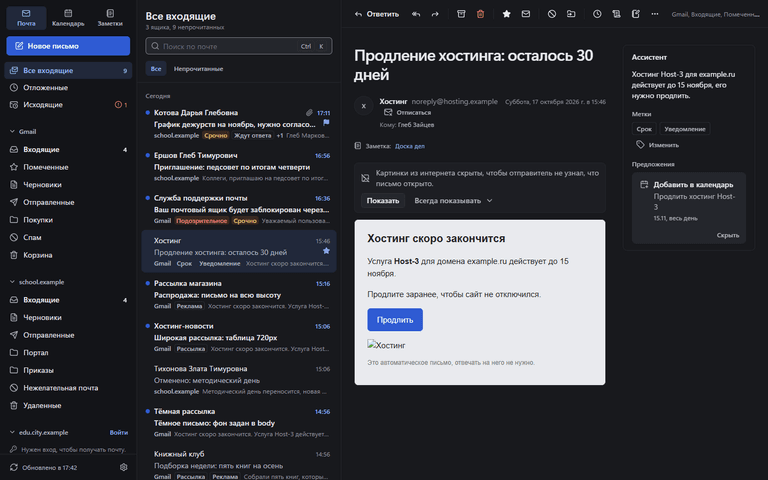This screenshot has height=480, width=768.
Task: Open the Рассылка магазина email
Action: coord(239,294)
